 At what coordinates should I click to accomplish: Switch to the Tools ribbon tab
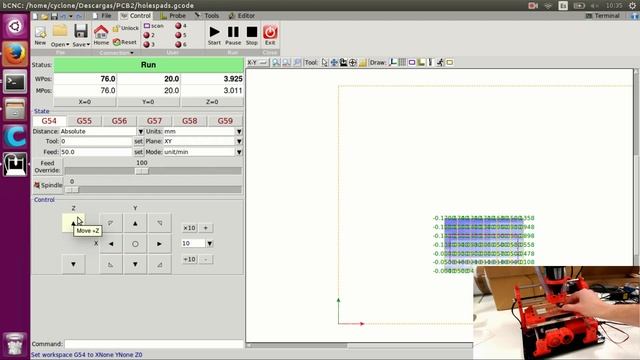point(207,16)
